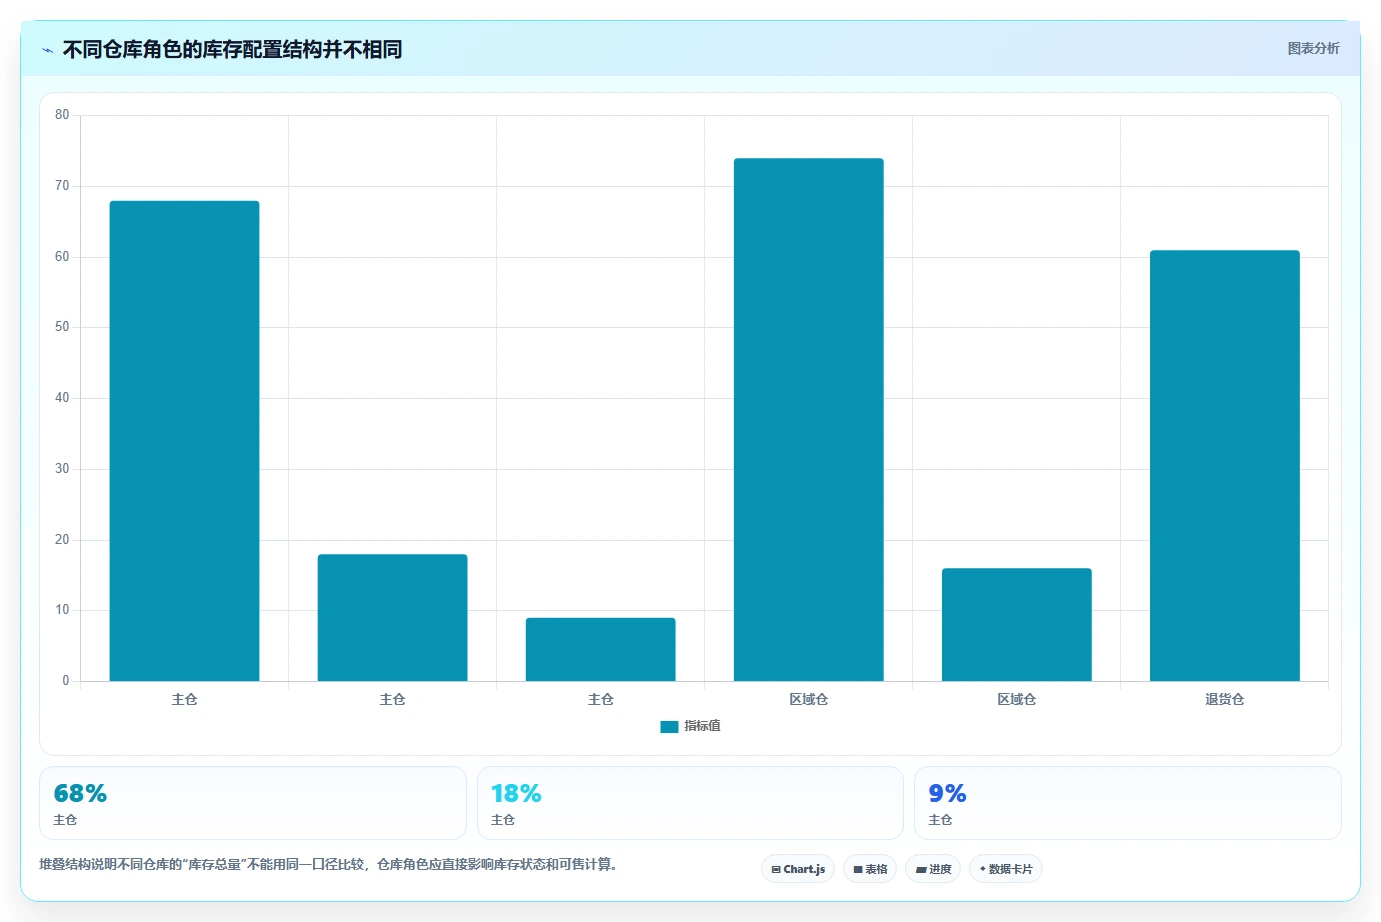Select the short 区域仓 bar at 16
Viewport: 1381px width, 922px height.
pyautogui.click(x=1016, y=625)
